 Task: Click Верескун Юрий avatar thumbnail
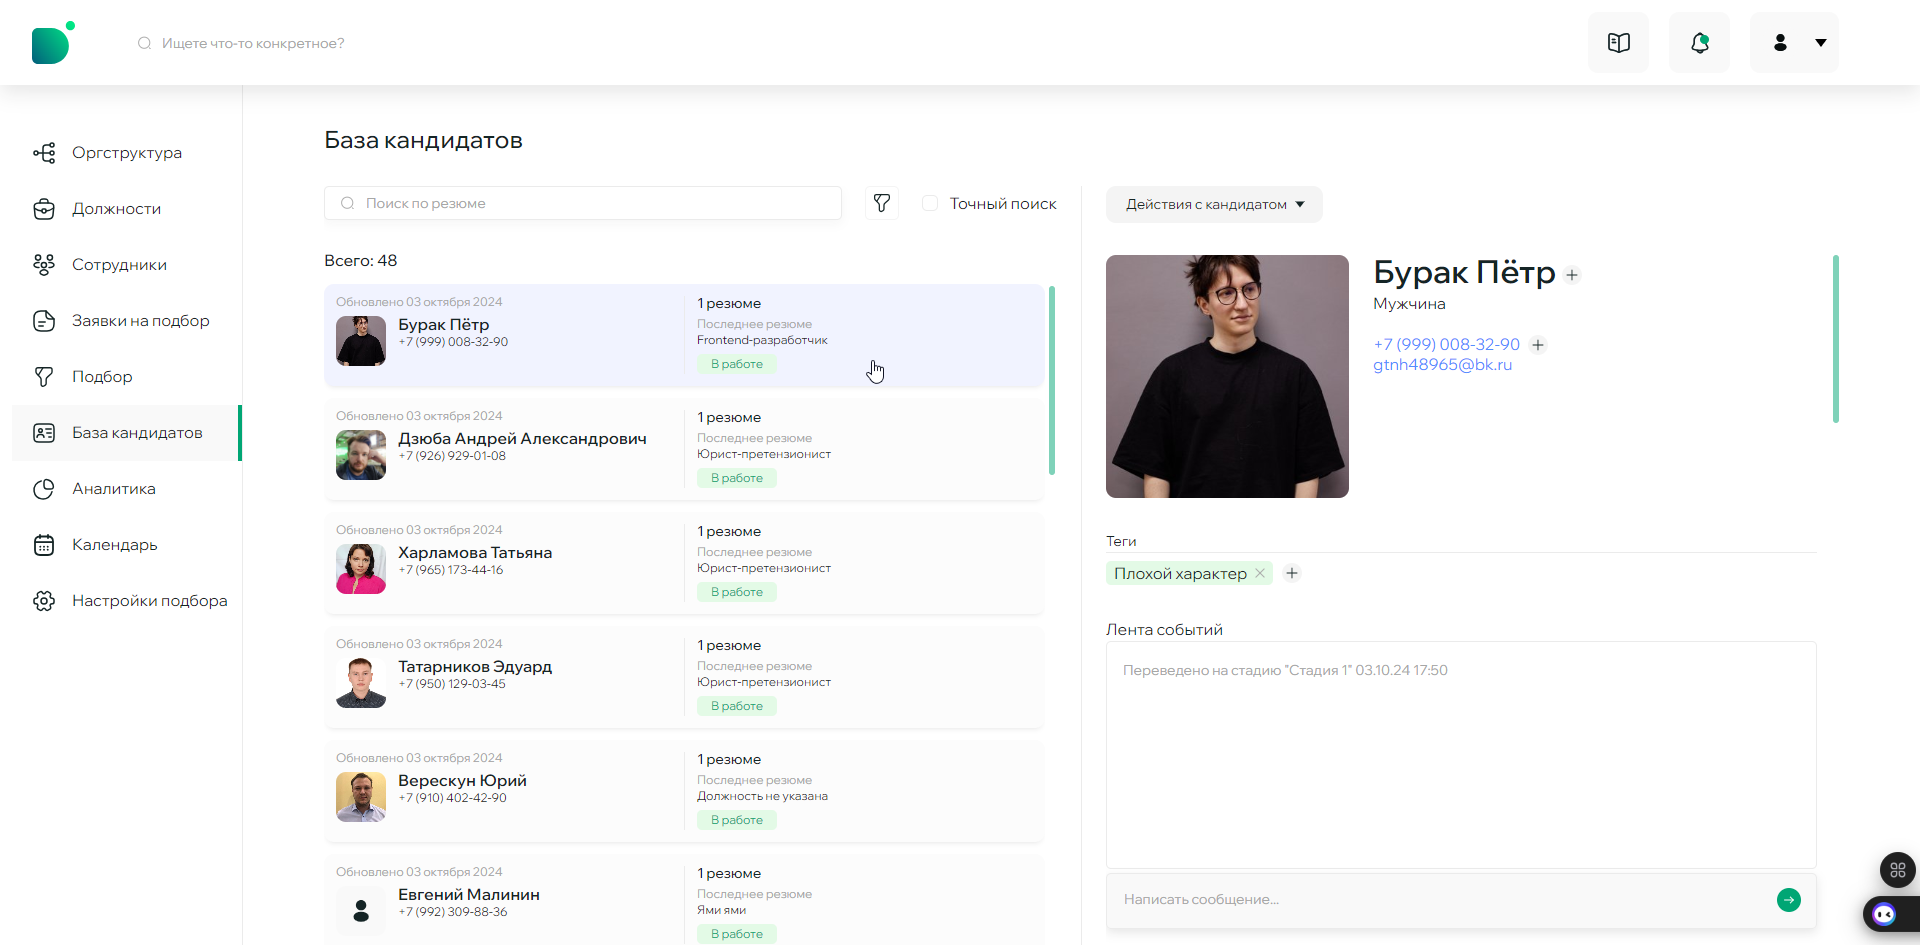(361, 797)
